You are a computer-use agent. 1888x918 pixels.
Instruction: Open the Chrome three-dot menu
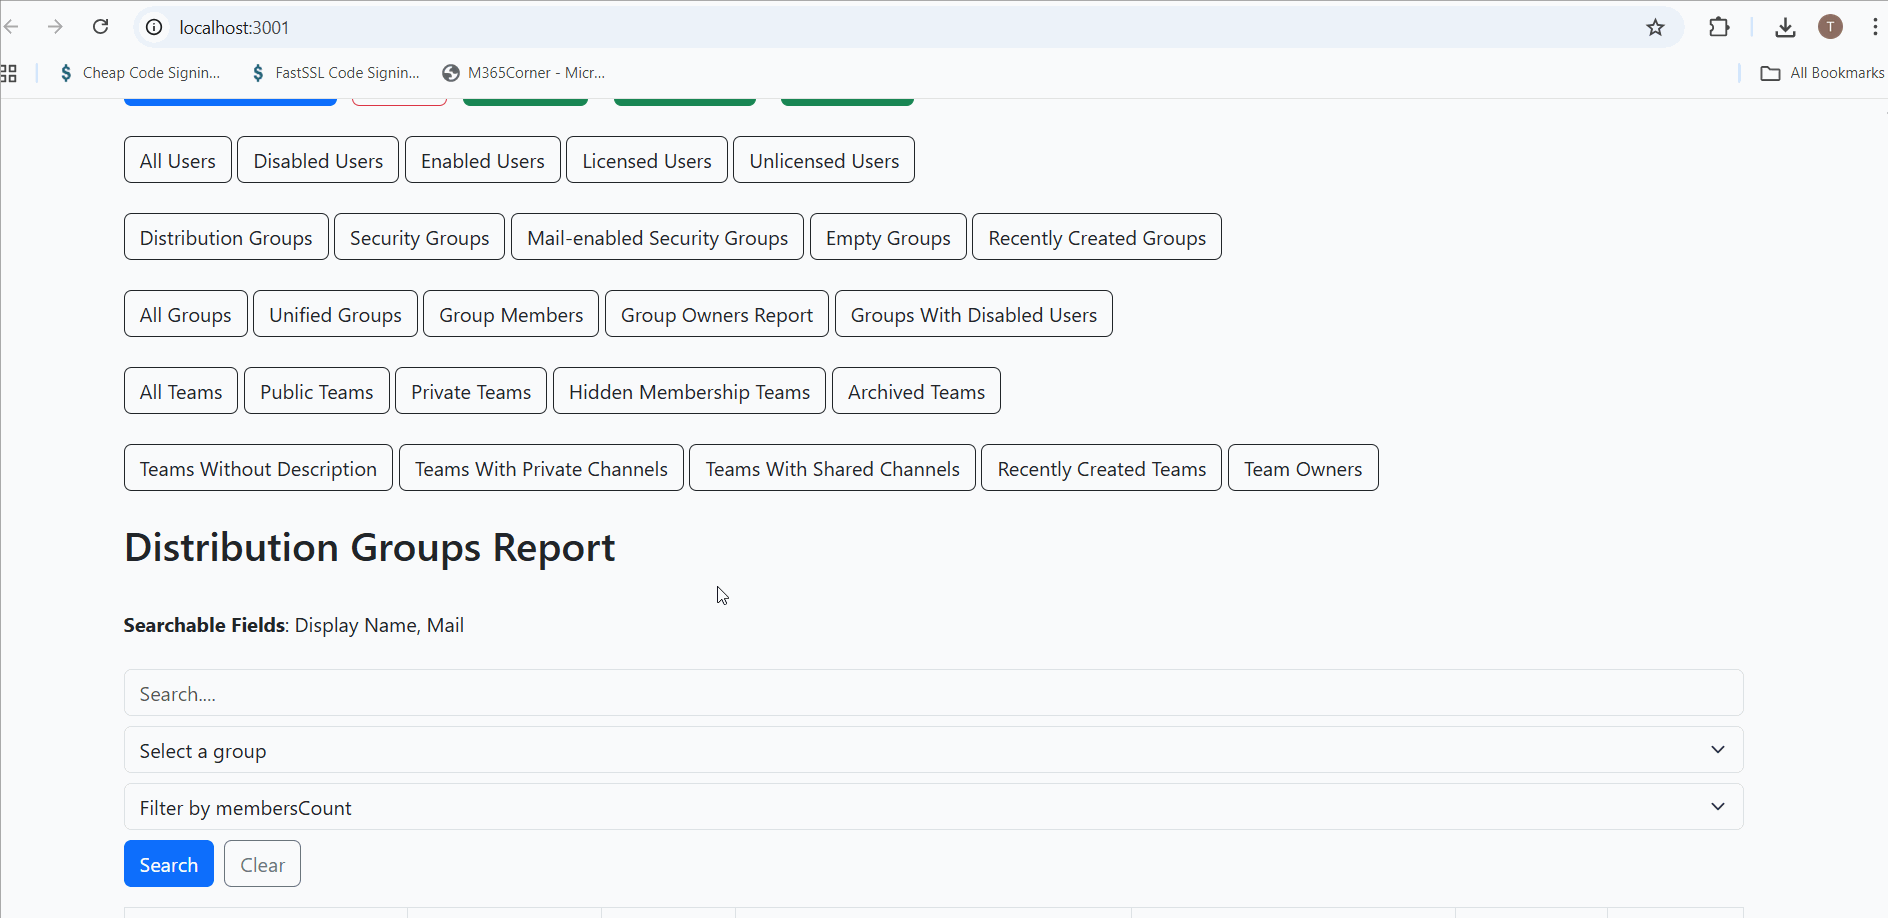tap(1875, 27)
